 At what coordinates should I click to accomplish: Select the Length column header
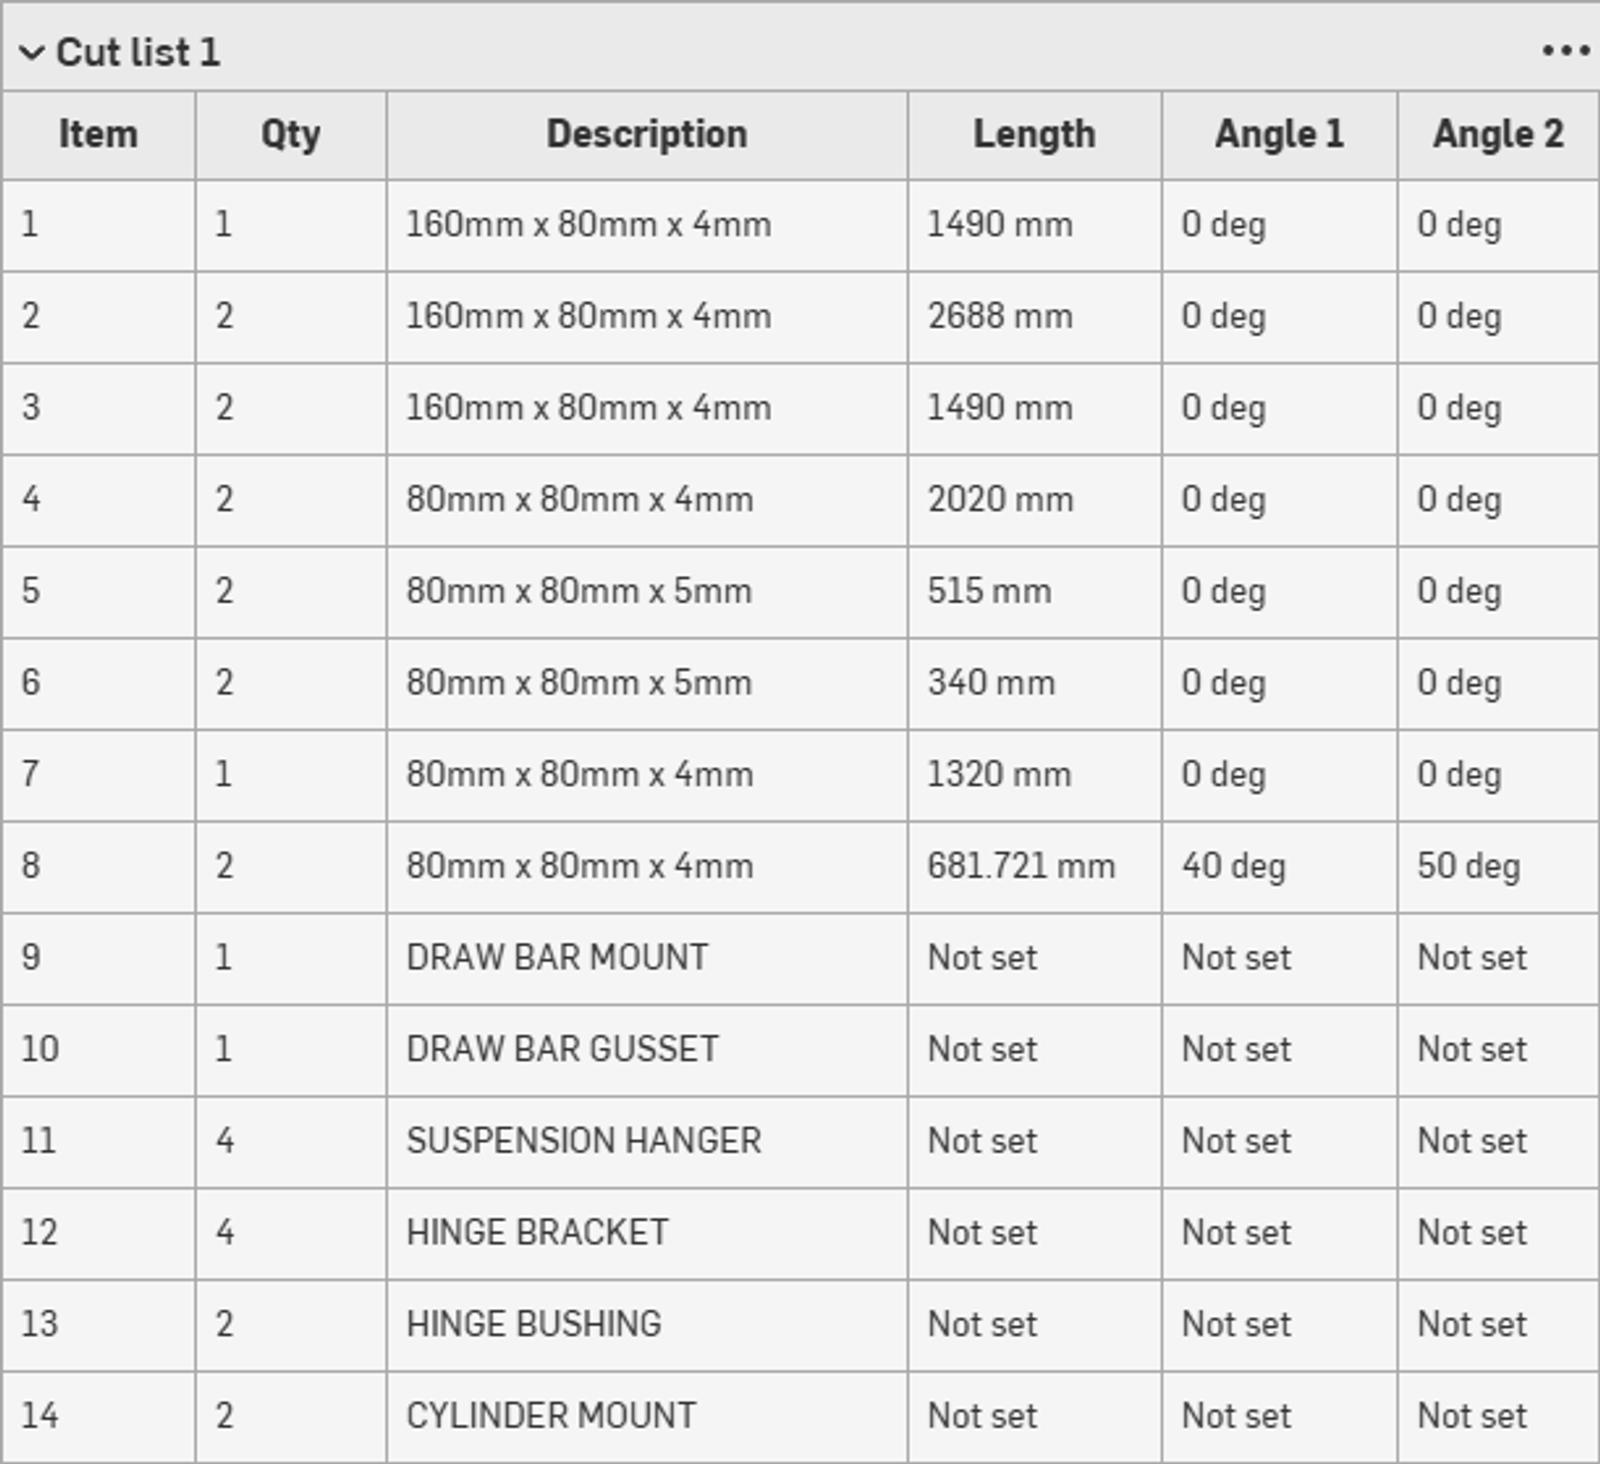coord(1033,133)
